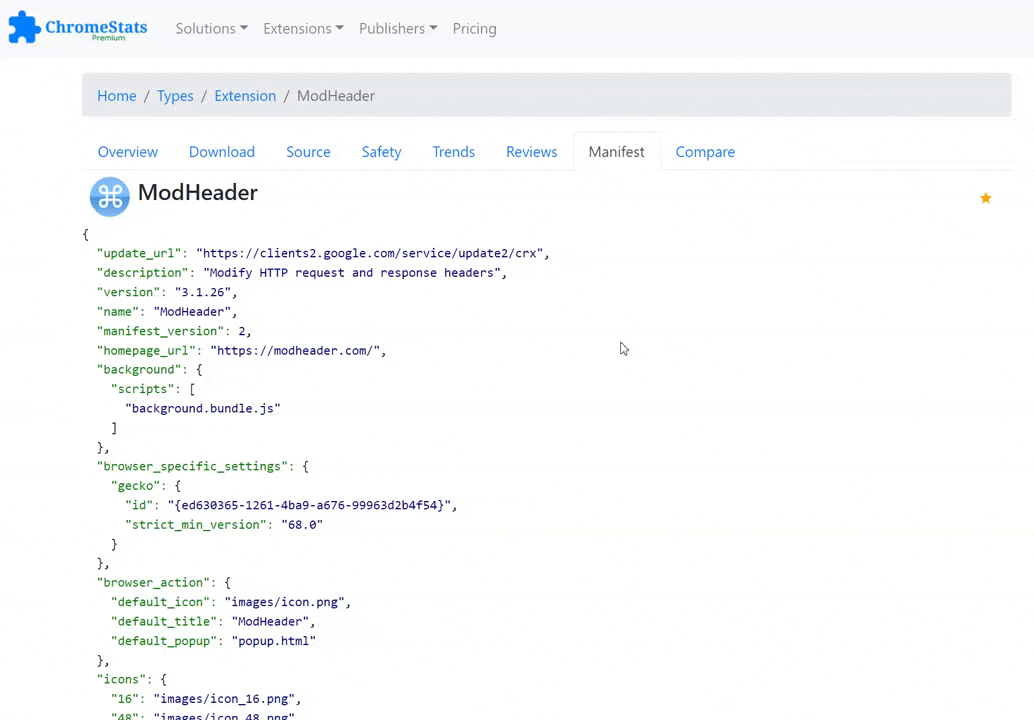The height and width of the screenshot is (720, 1034).
Task: Click the ChromeStats Premium brand text
Action: (96, 29)
